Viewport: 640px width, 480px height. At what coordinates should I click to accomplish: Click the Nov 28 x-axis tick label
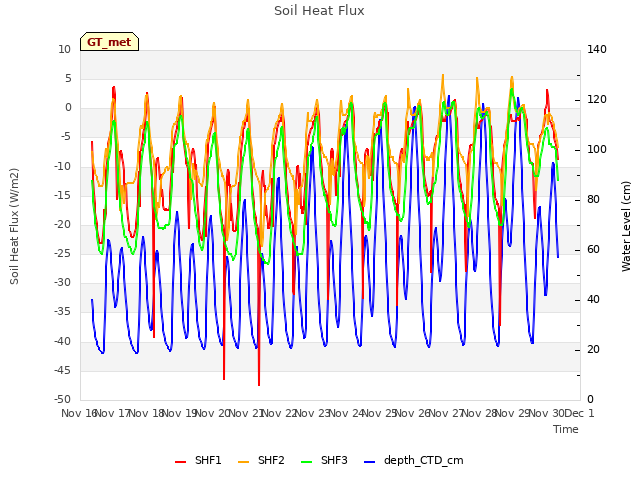(479, 413)
